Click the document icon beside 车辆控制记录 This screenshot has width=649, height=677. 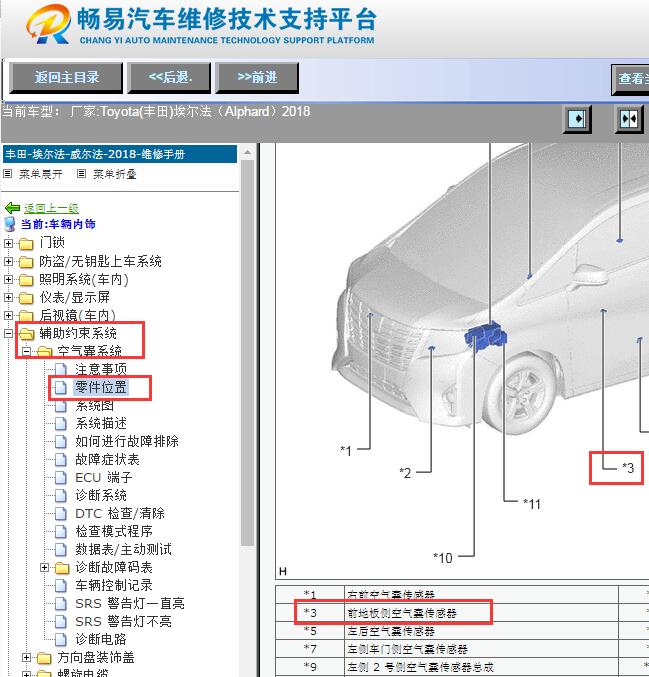click(60, 585)
